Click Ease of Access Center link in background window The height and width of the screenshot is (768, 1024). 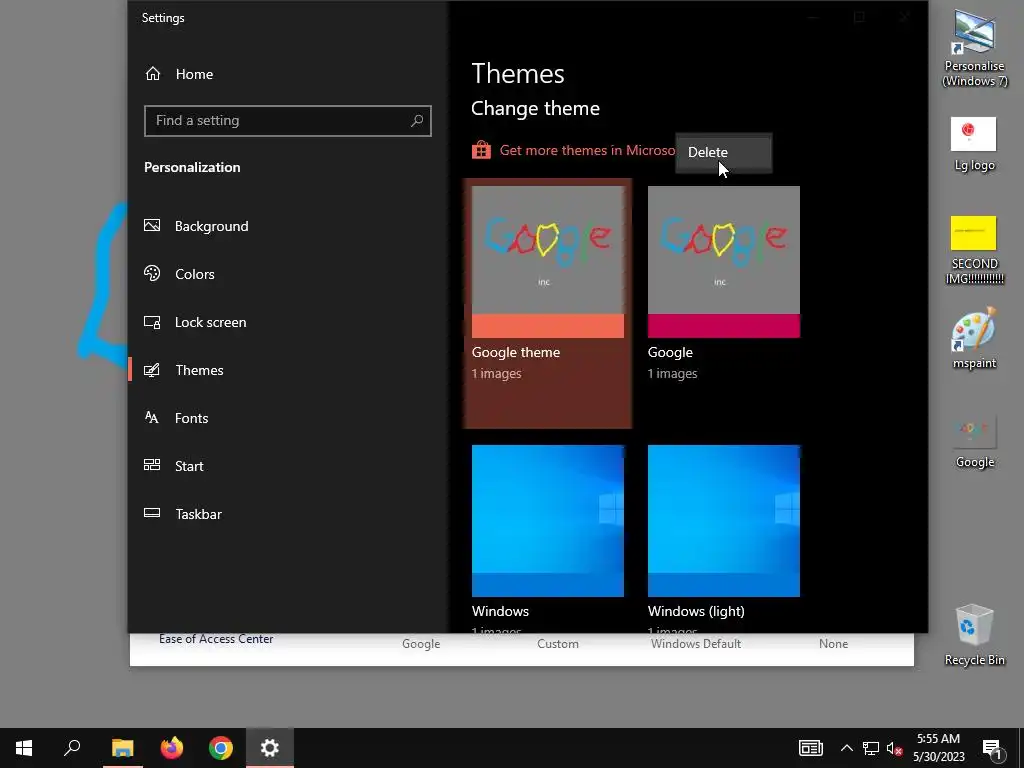216,639
